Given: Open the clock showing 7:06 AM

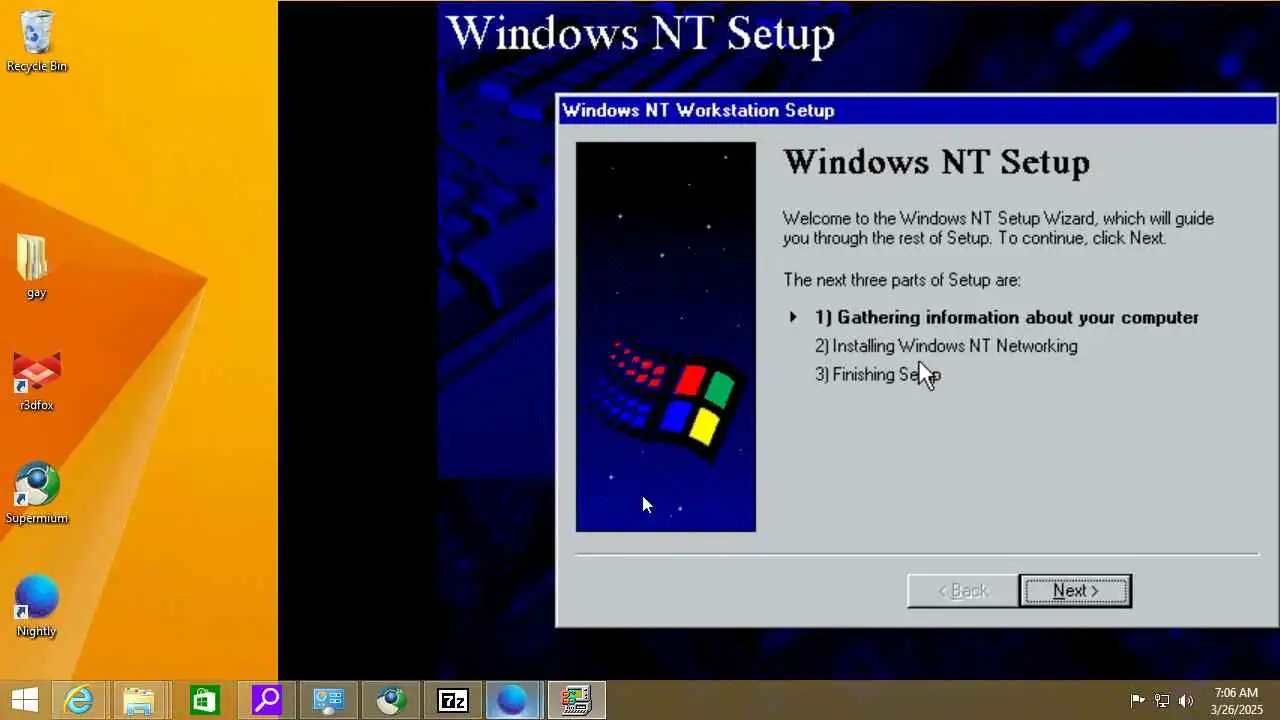Looking at the screenshot, I should [1236, 701].
